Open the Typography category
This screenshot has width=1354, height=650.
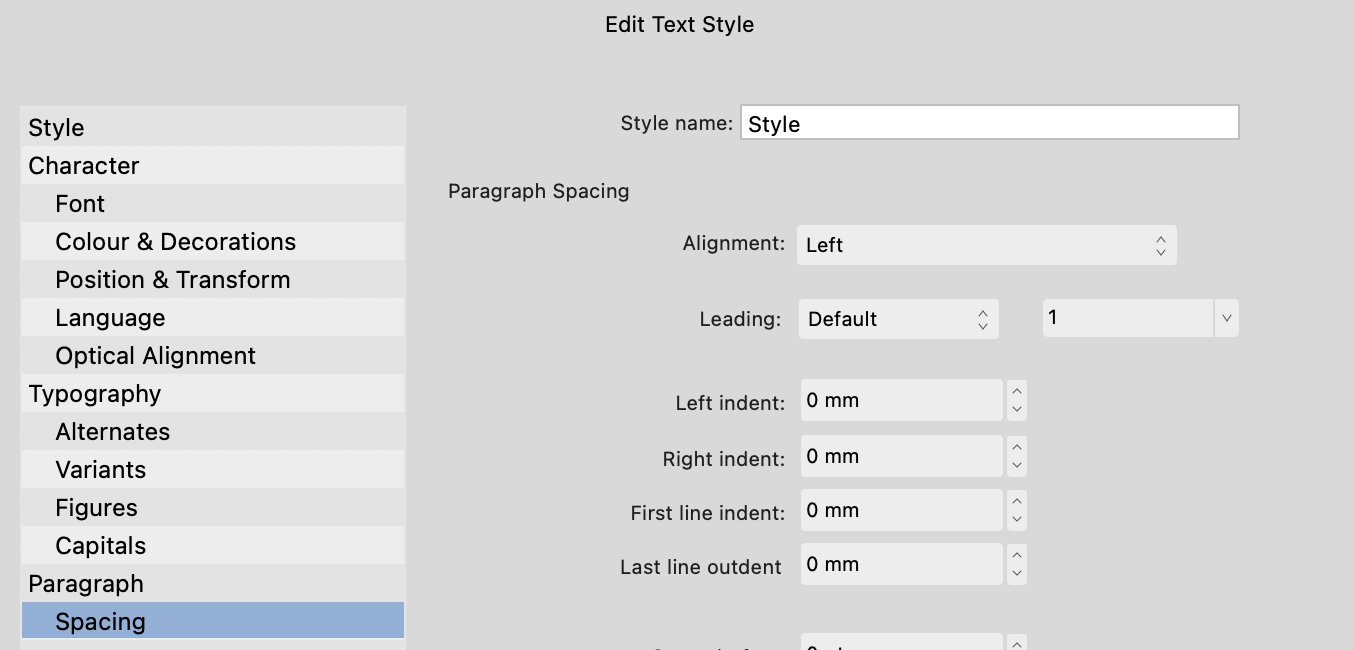click(x=94, y=393)
